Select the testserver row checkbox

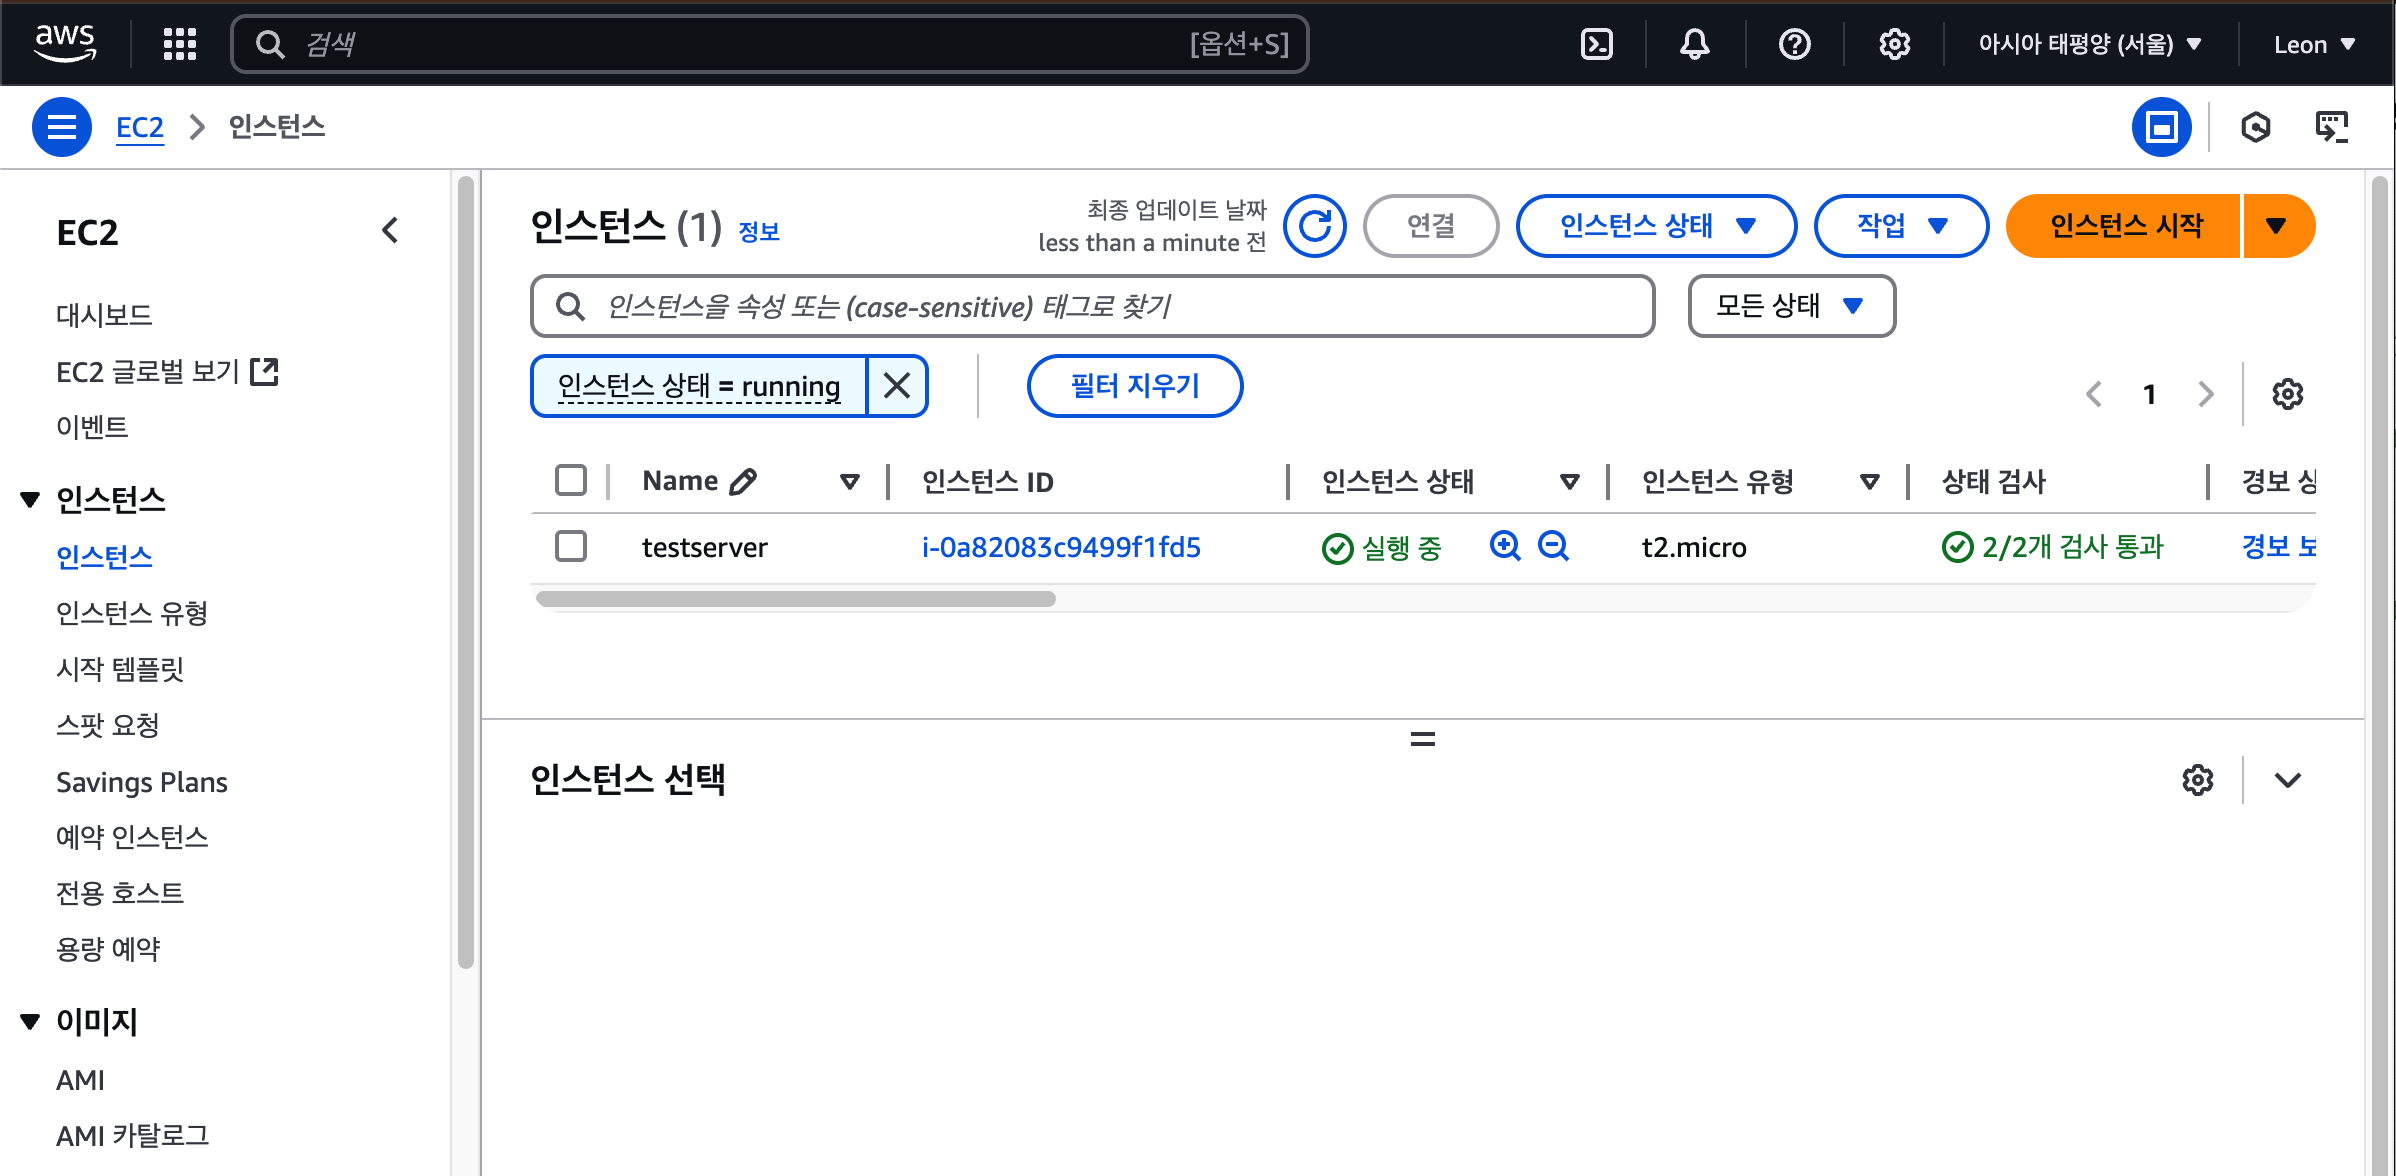click(x=571, y=546)
